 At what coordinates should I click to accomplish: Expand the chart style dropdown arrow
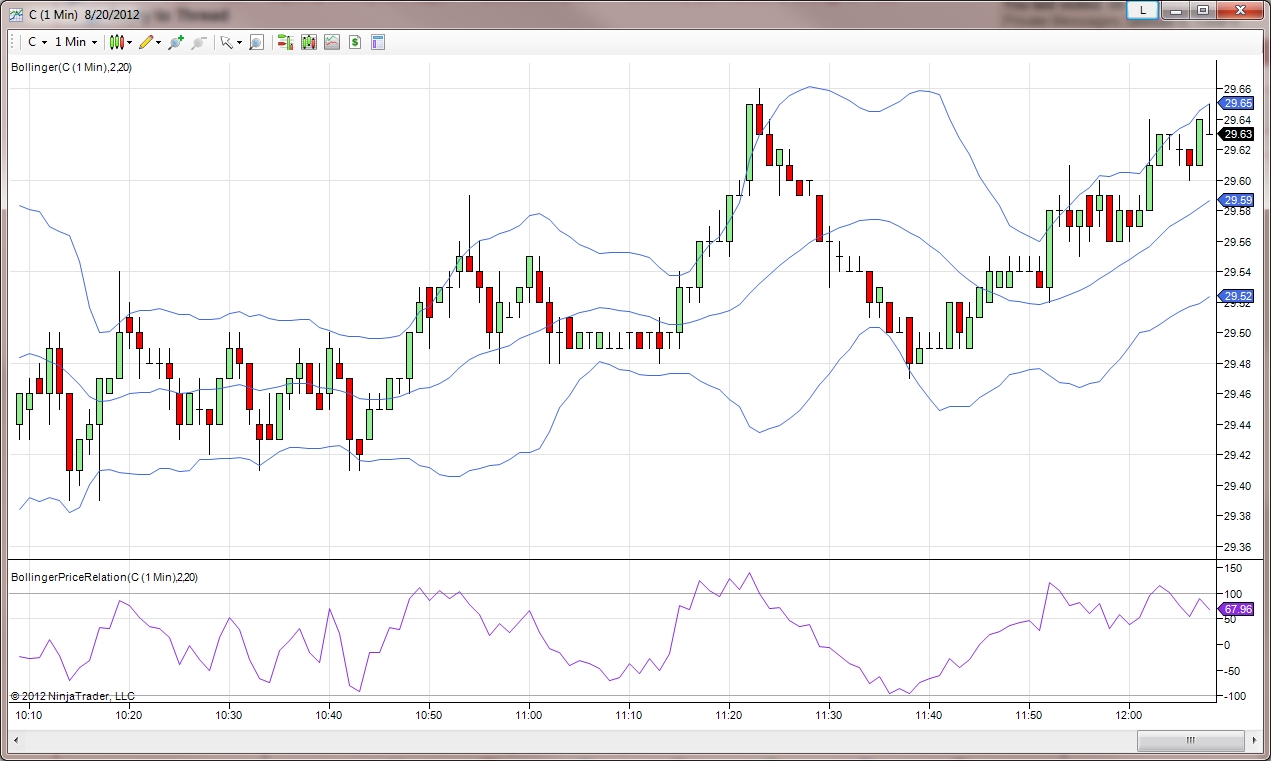coord(130,42)
